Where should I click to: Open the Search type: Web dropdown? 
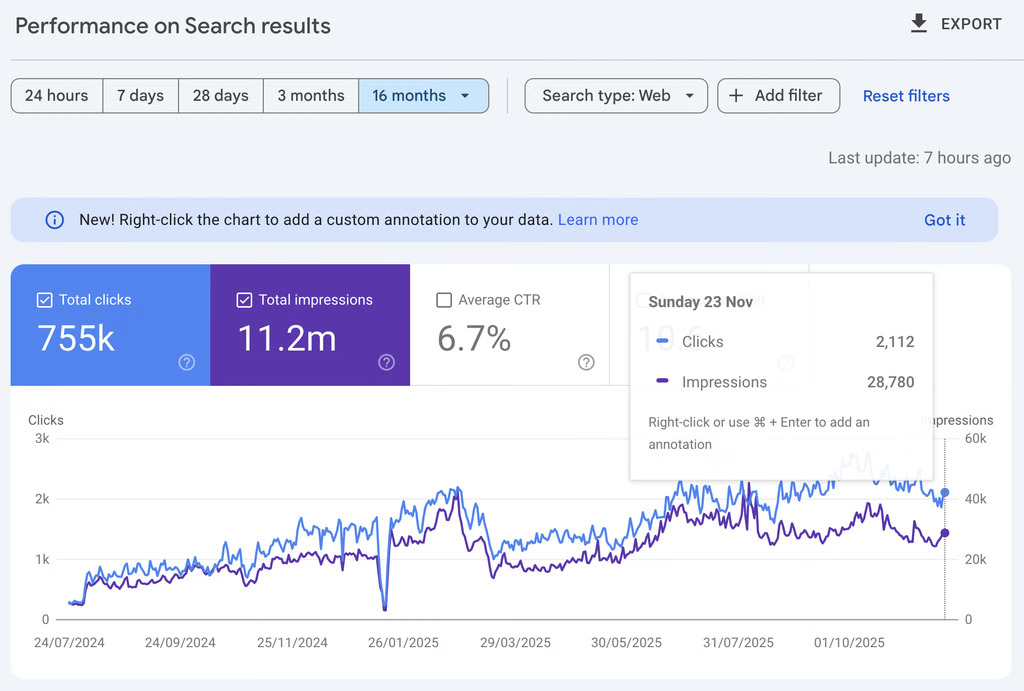(x=616, y=96)
